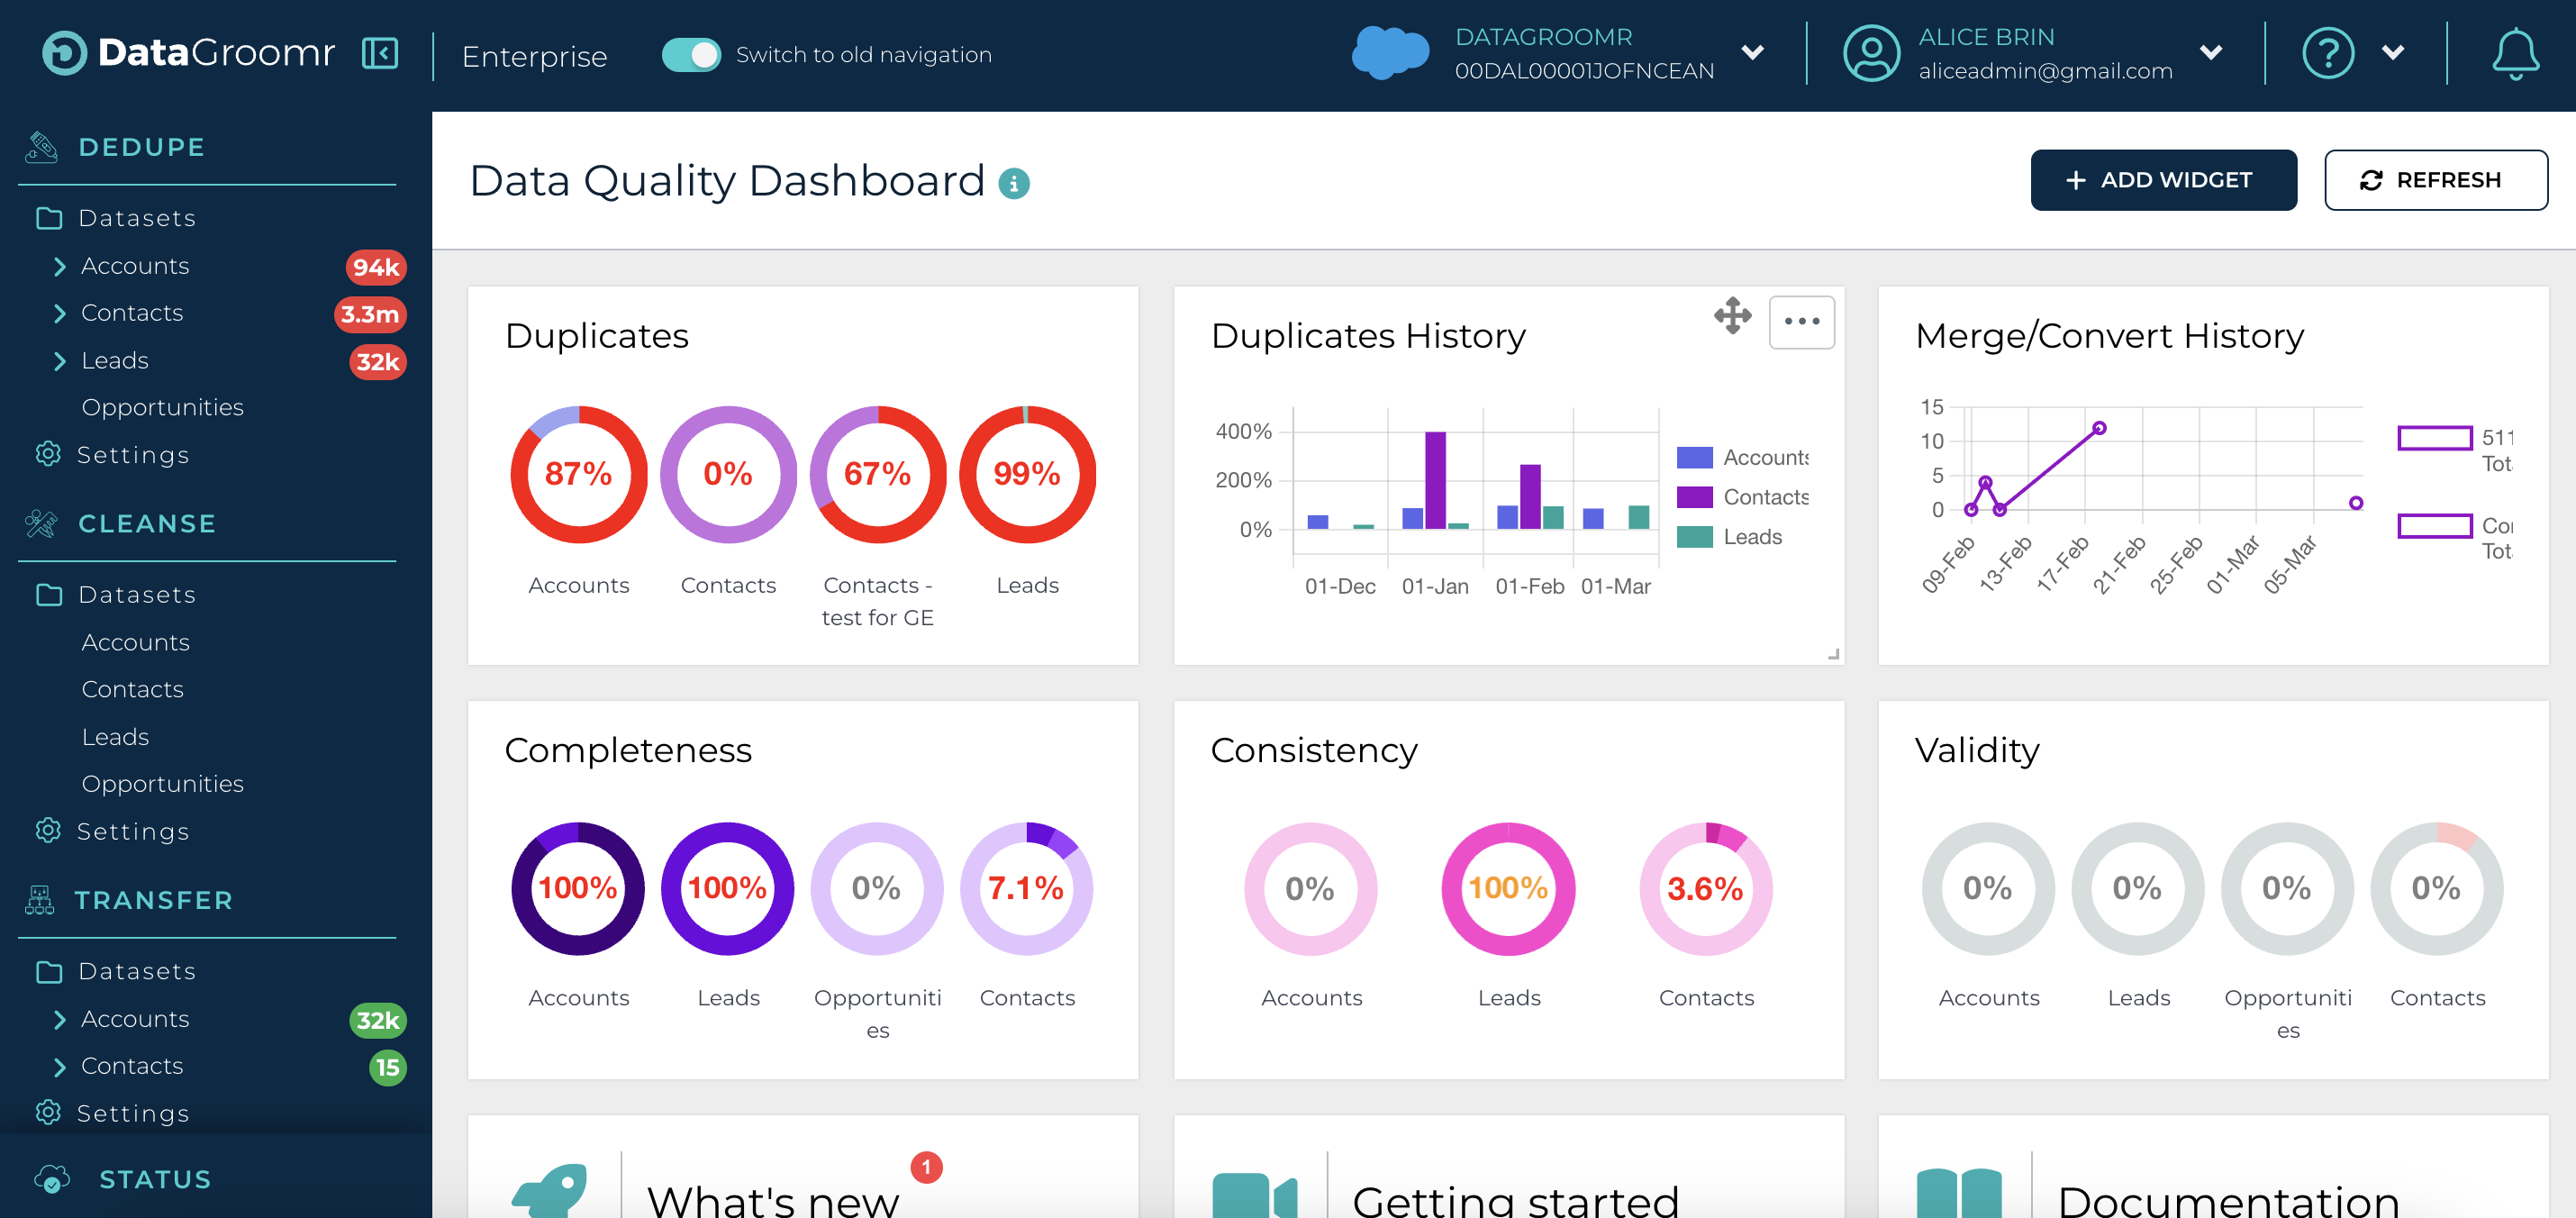Image resolution: width=2576 pixels, height=1218 pixels.
Task: Click the Dedupe Settings gear icon
Action: 48,454
